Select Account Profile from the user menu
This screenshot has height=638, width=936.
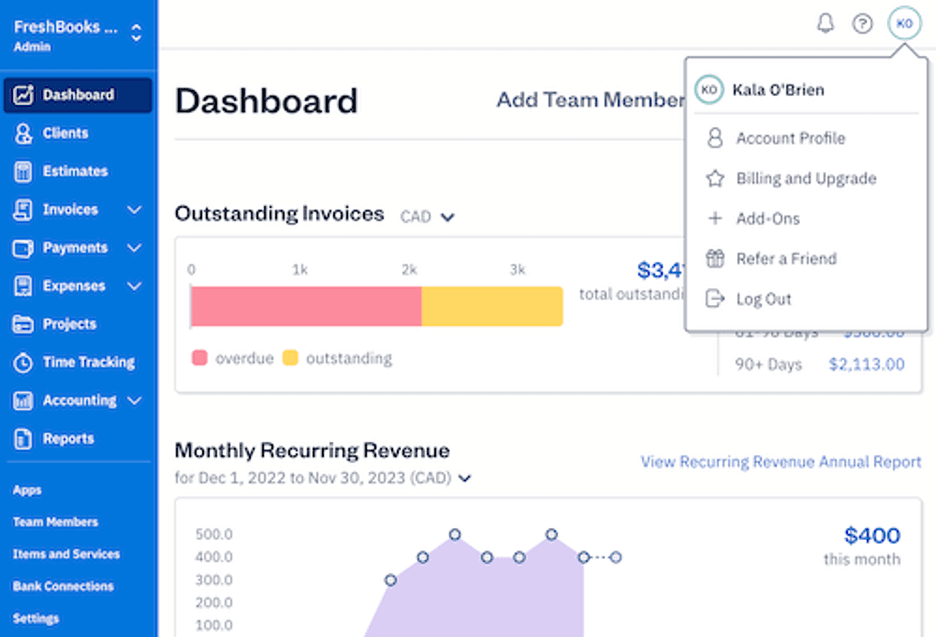click(790, 138)
